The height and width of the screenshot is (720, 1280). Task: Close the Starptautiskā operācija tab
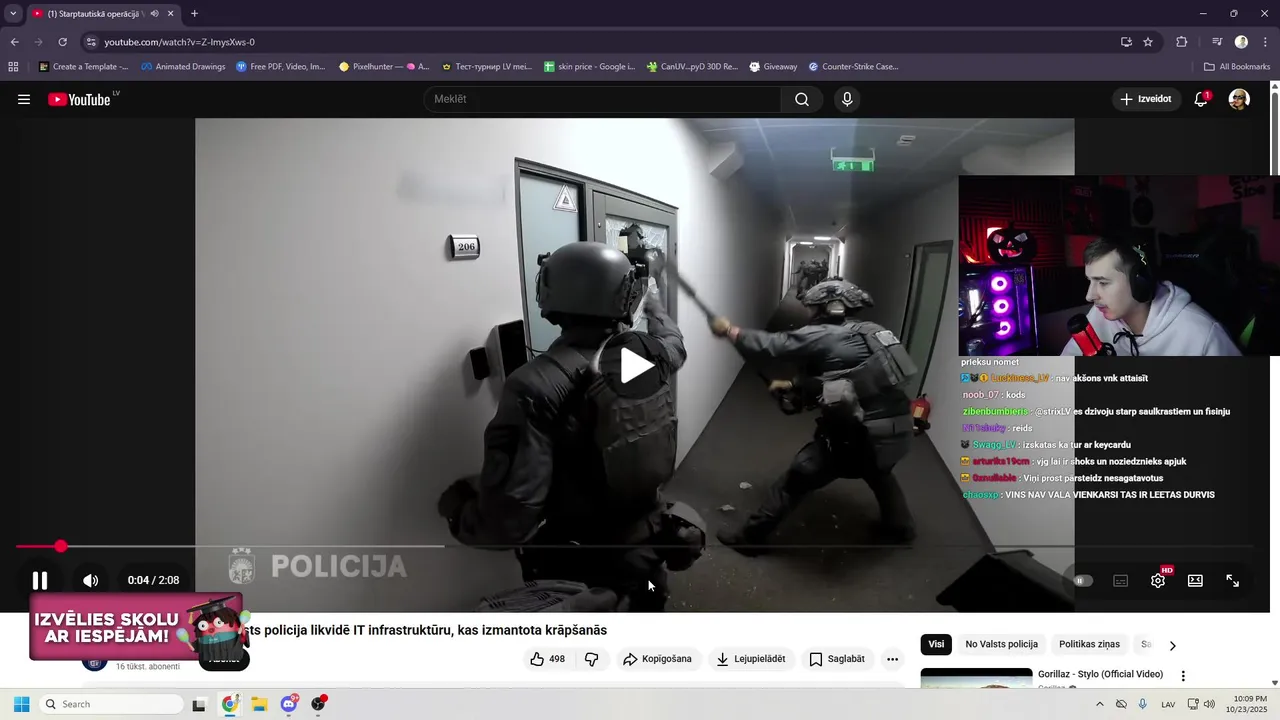pos(171,14)
